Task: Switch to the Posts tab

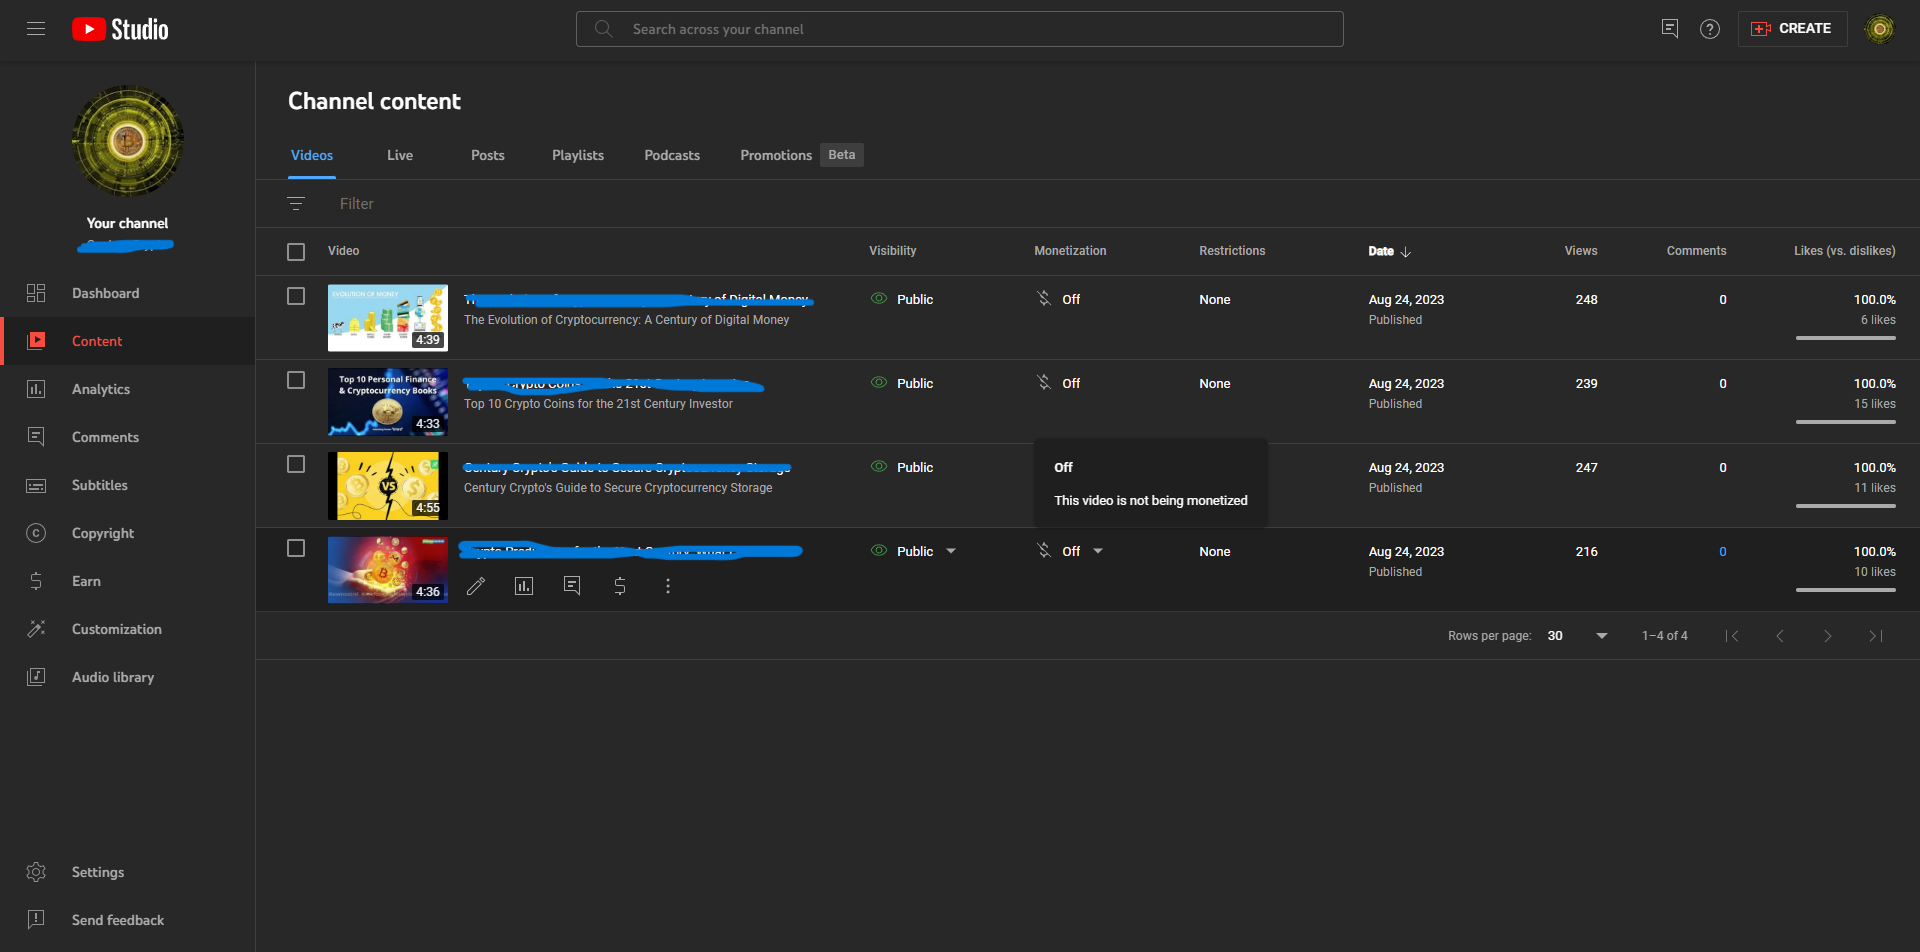Action: 488,155
